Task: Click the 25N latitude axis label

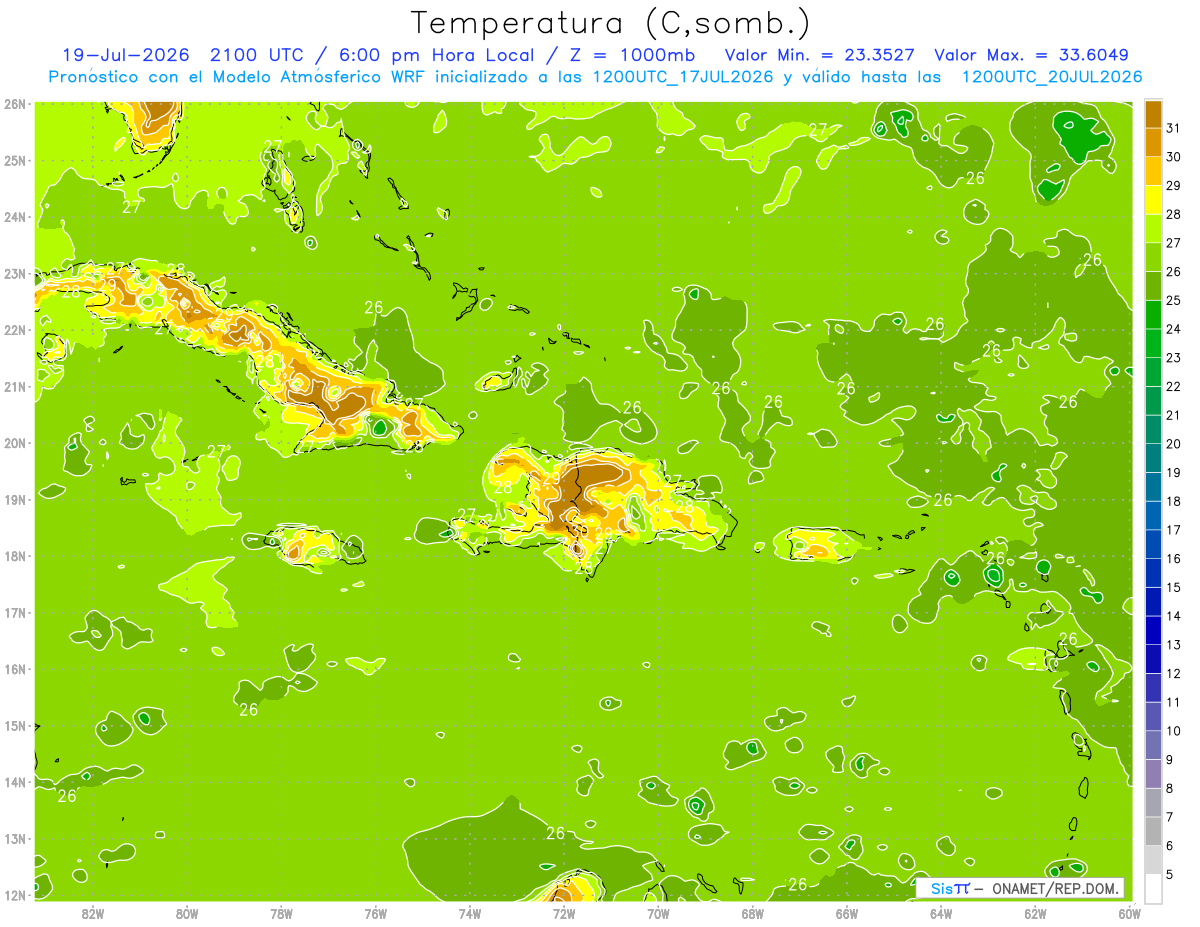Action: [15, 160]
